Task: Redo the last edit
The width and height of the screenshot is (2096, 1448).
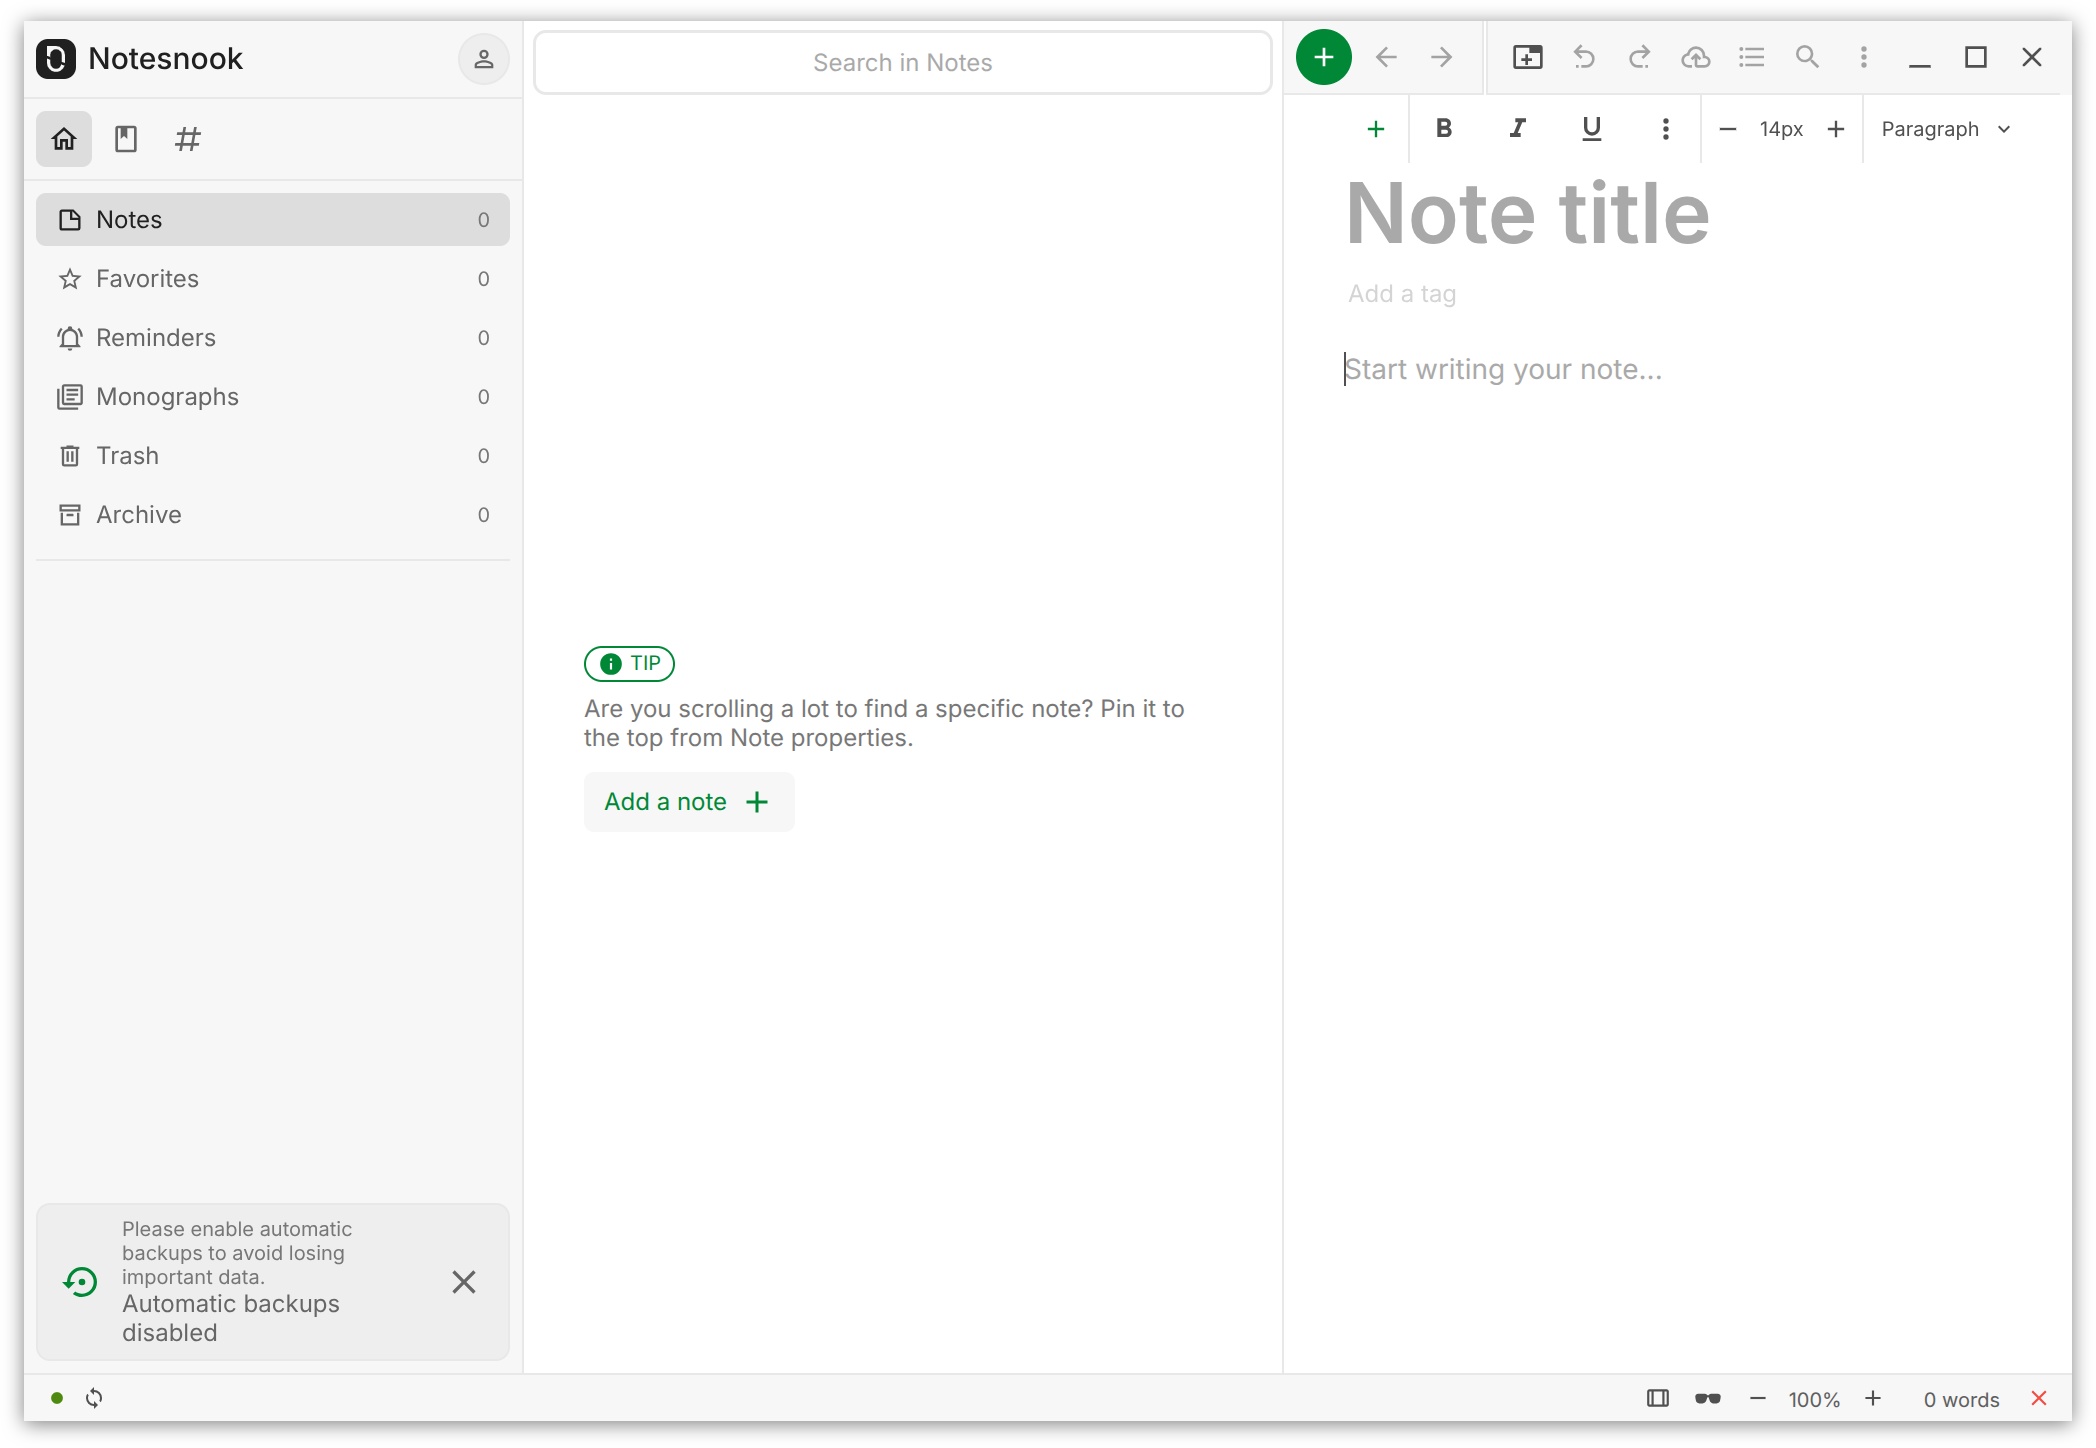Action: pos(1639,57)
